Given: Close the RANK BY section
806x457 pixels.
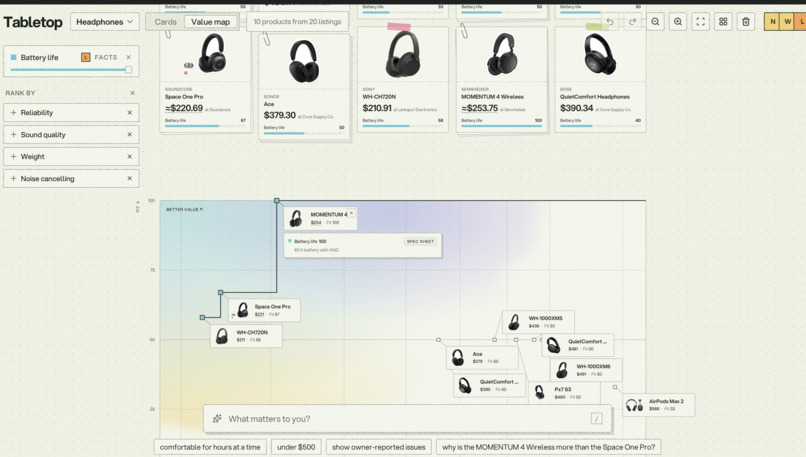Looking at the screenshot, I should pyautogui.click(x=132, y=93).
